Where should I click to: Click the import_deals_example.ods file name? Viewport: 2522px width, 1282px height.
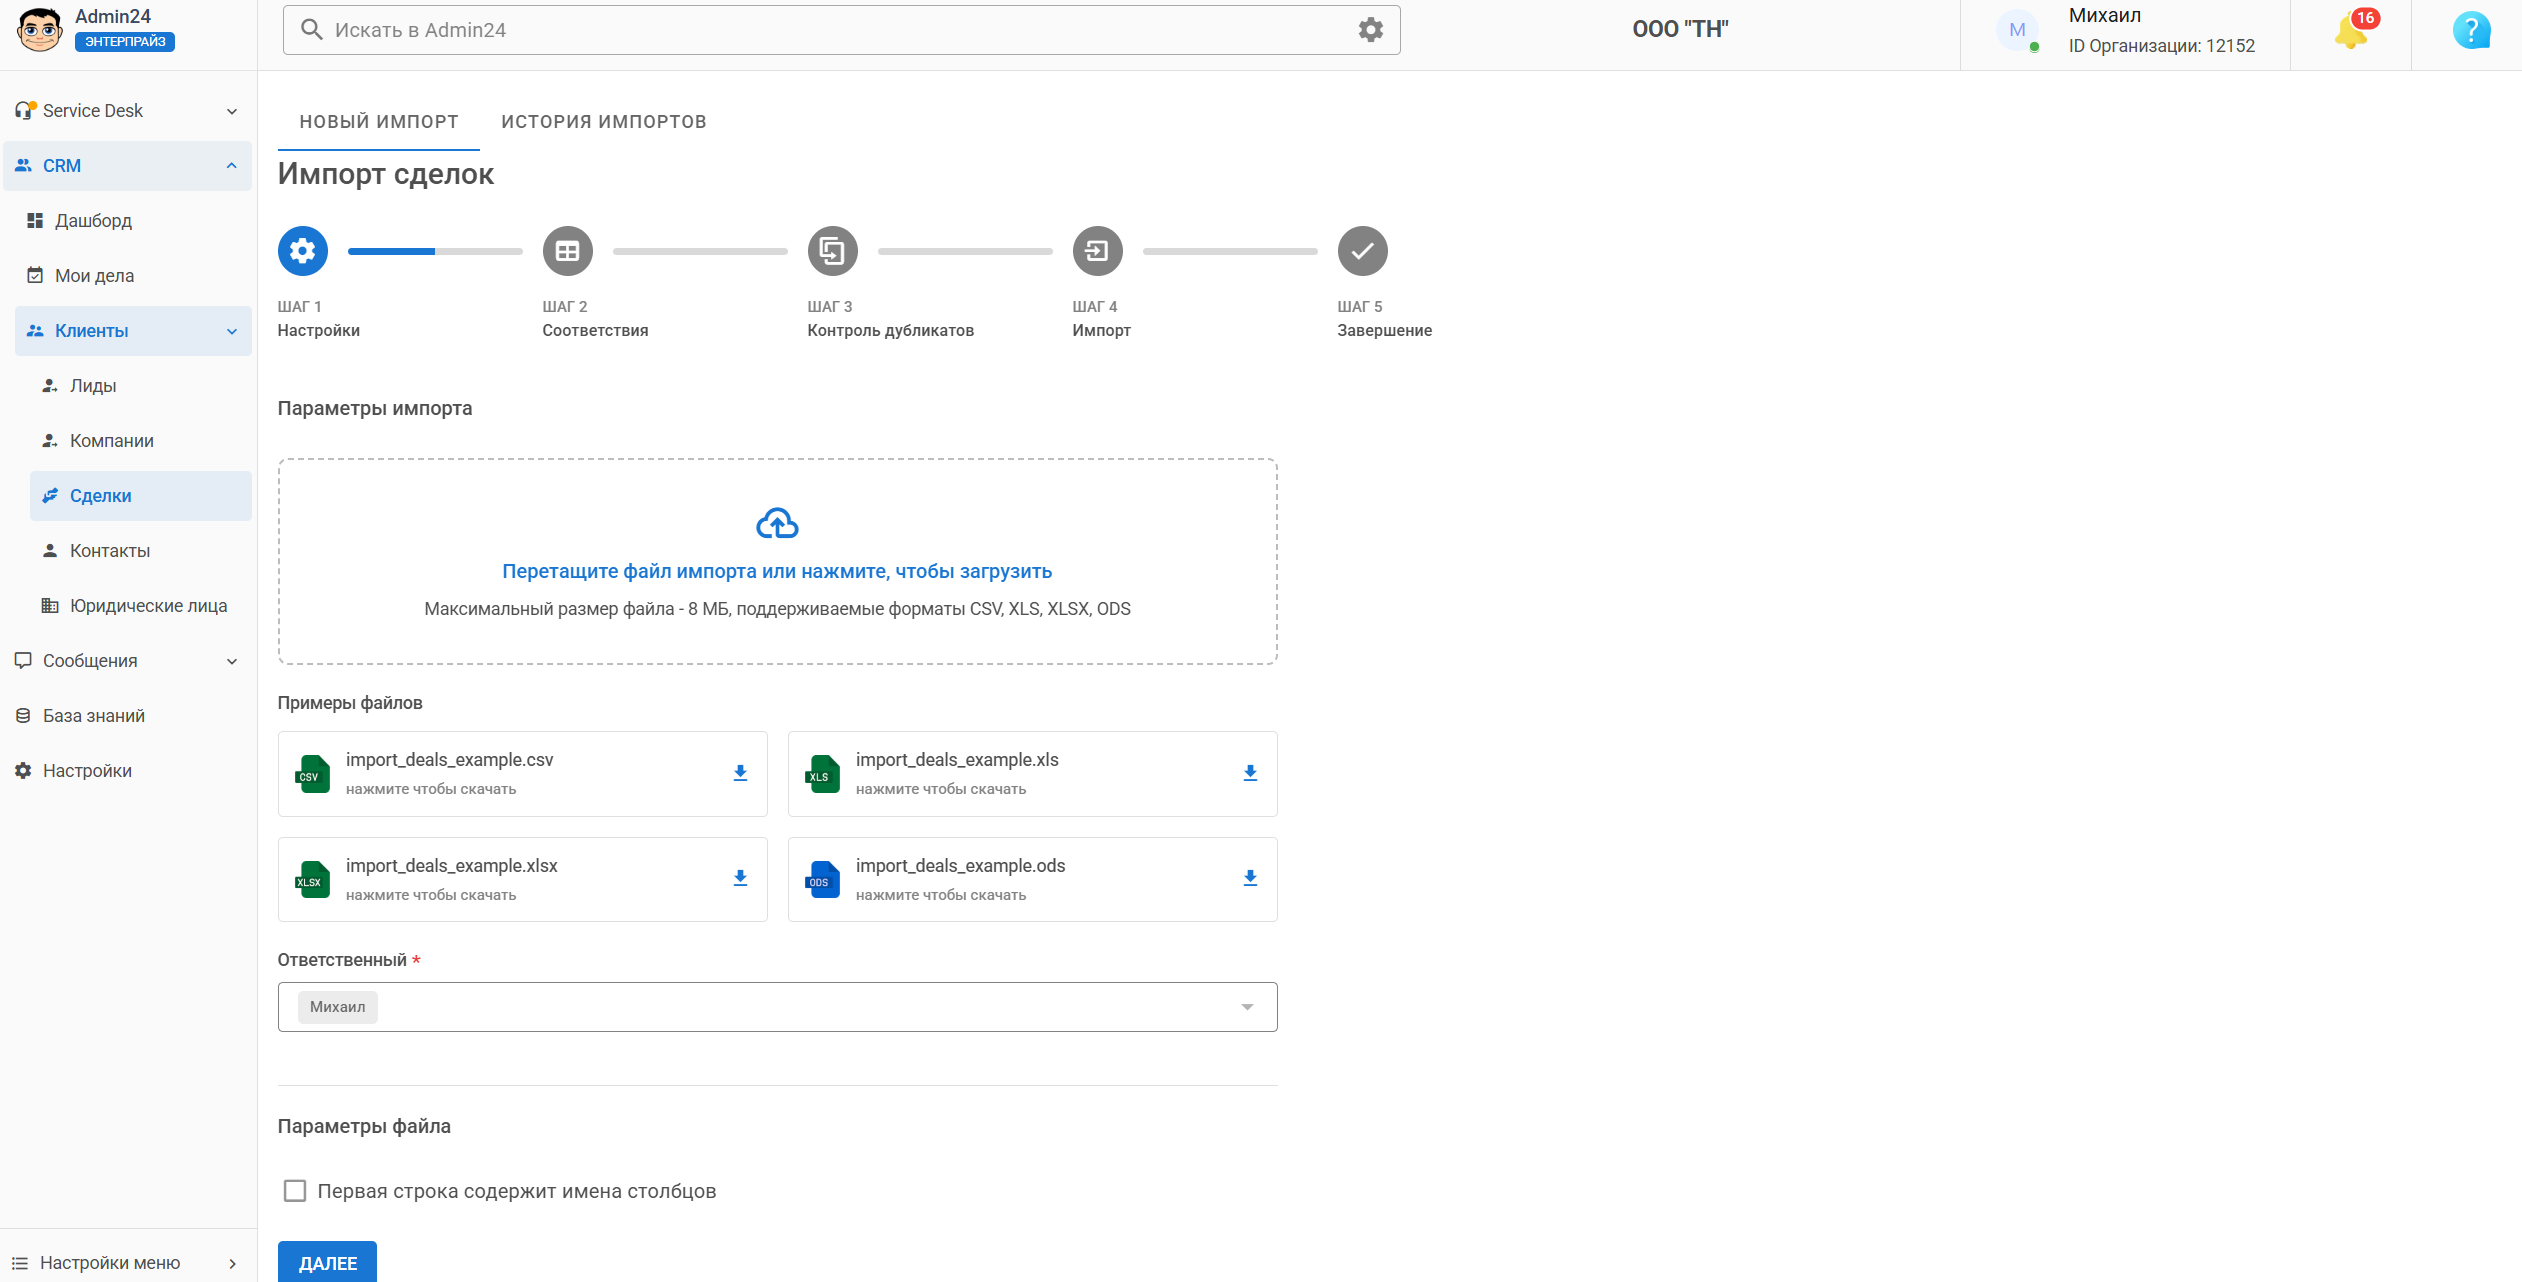pyautogui.click(x=961, y=866)
